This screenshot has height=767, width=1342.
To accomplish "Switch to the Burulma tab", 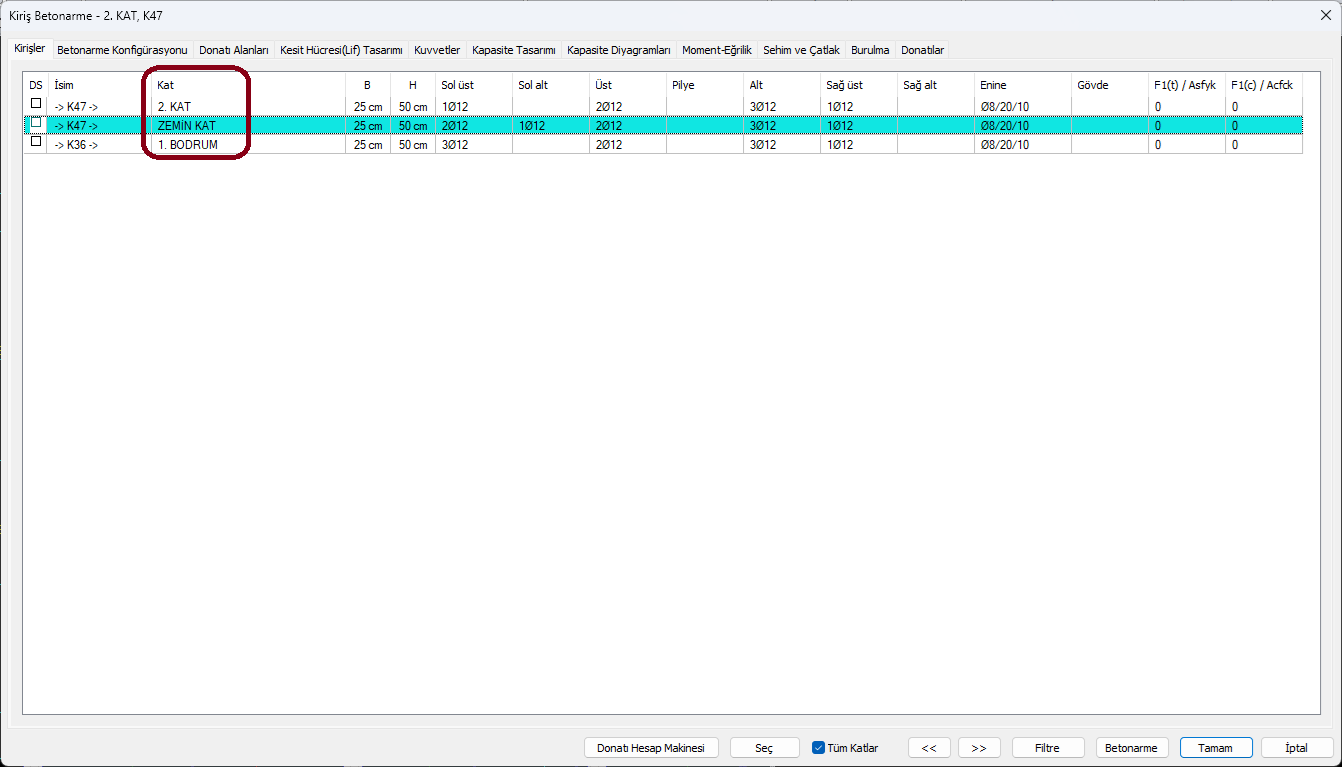I will [x=870, y=49].
